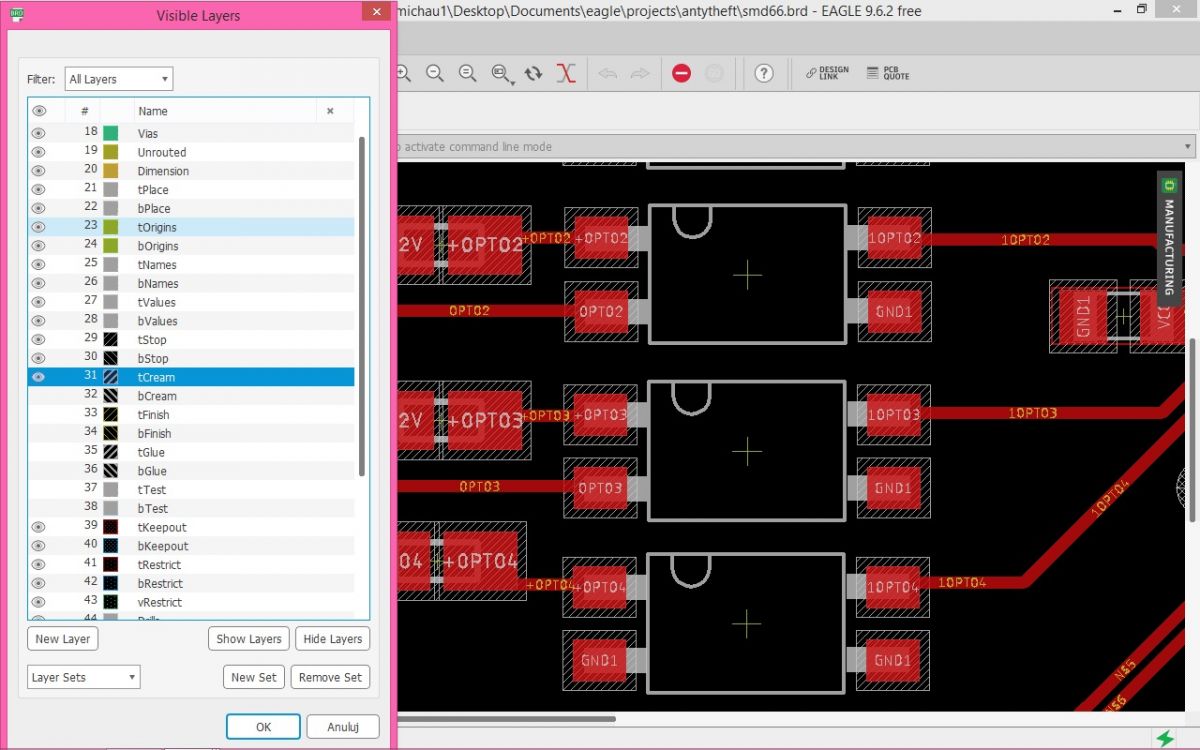Open the command line history dropdown arrow
Viewport: 1200px width, 750px height.
1189,146
